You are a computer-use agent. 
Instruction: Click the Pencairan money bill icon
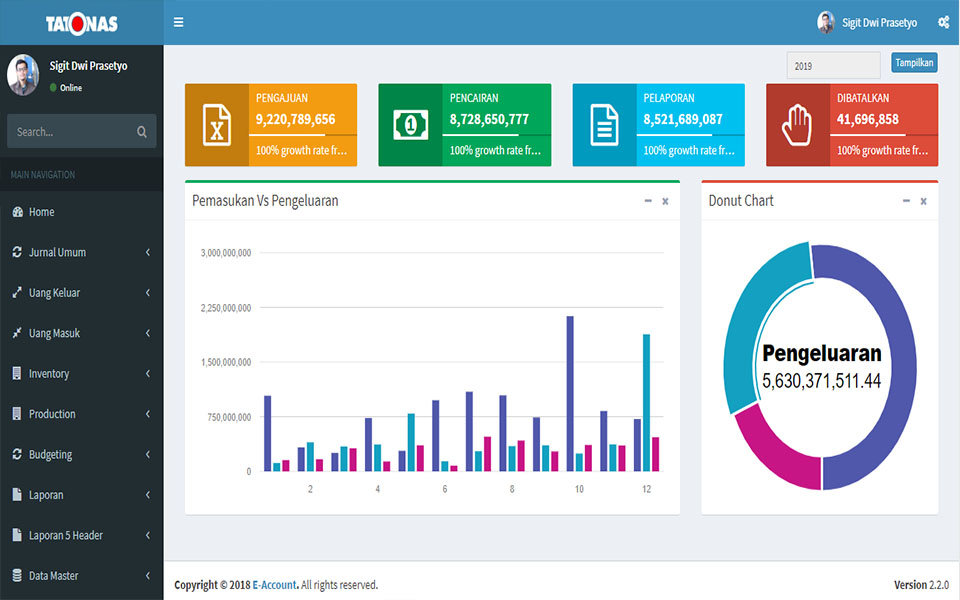[x=410, y=125]
